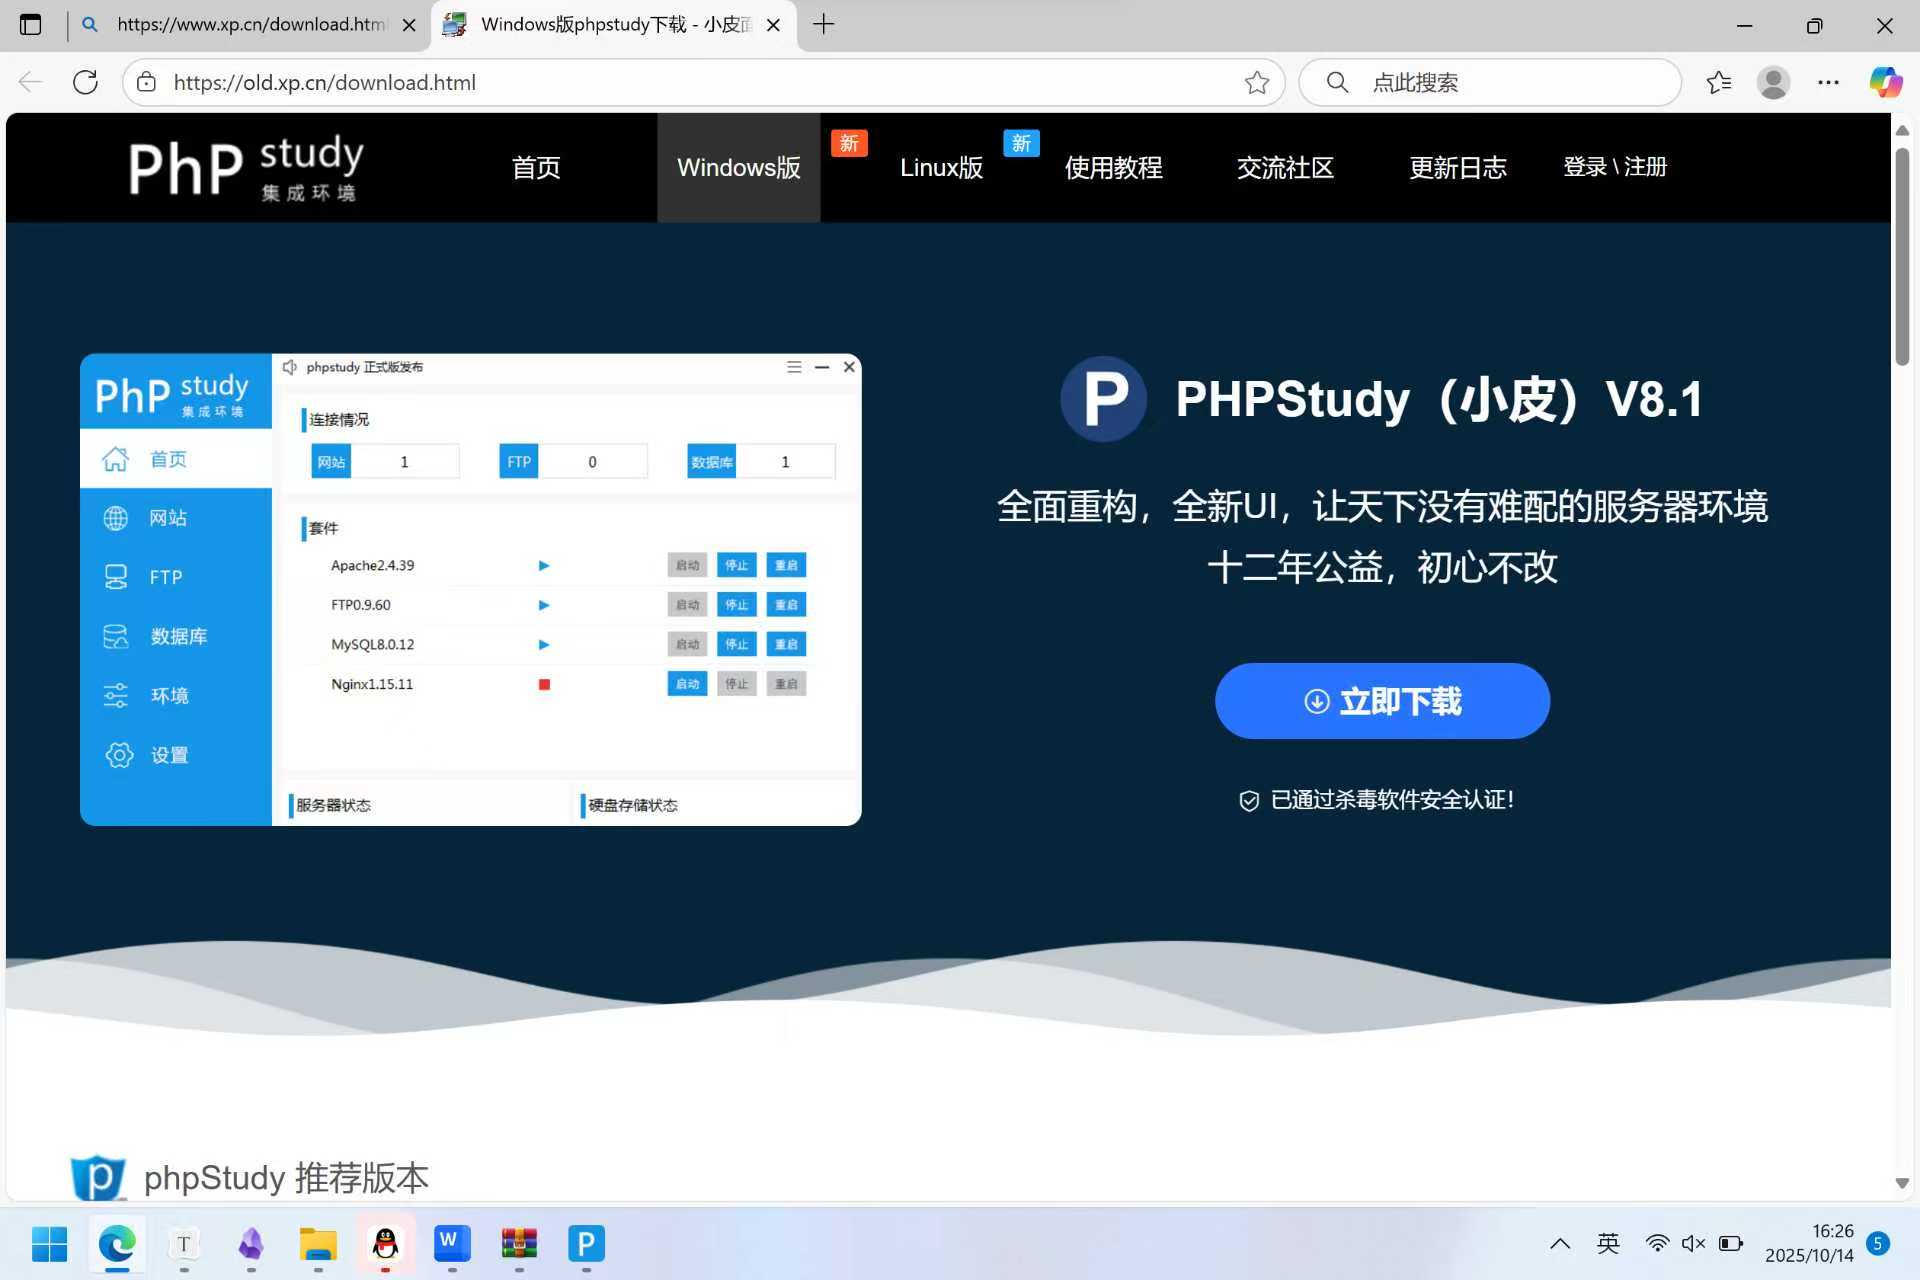The width and height of the screenshot is (1920, 1280).
Task: Click the 立即下载 download button
Action: pos(1382,701)
